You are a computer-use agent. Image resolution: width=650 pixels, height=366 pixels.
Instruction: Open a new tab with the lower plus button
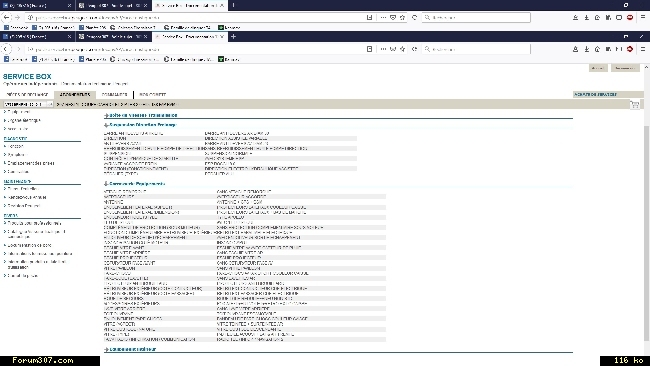coord(233,36)
